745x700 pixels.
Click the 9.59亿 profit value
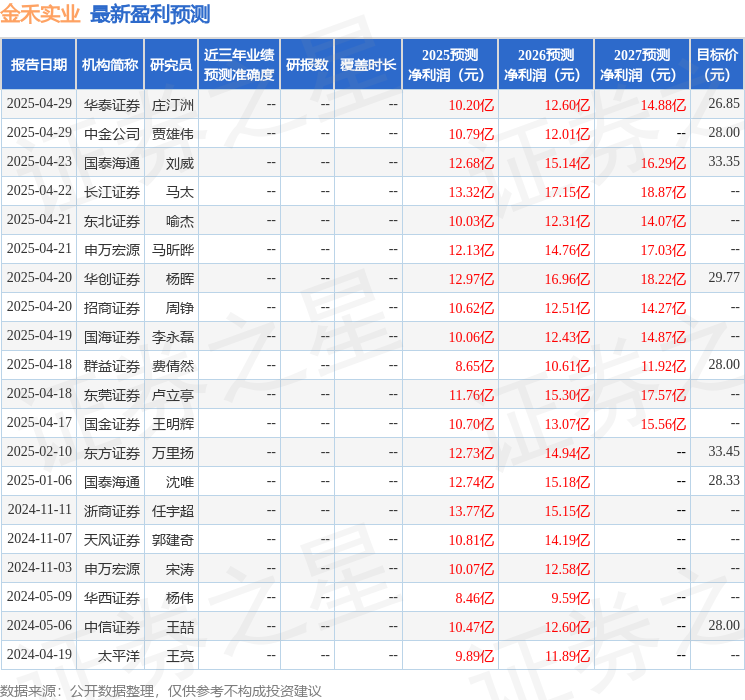570,598
